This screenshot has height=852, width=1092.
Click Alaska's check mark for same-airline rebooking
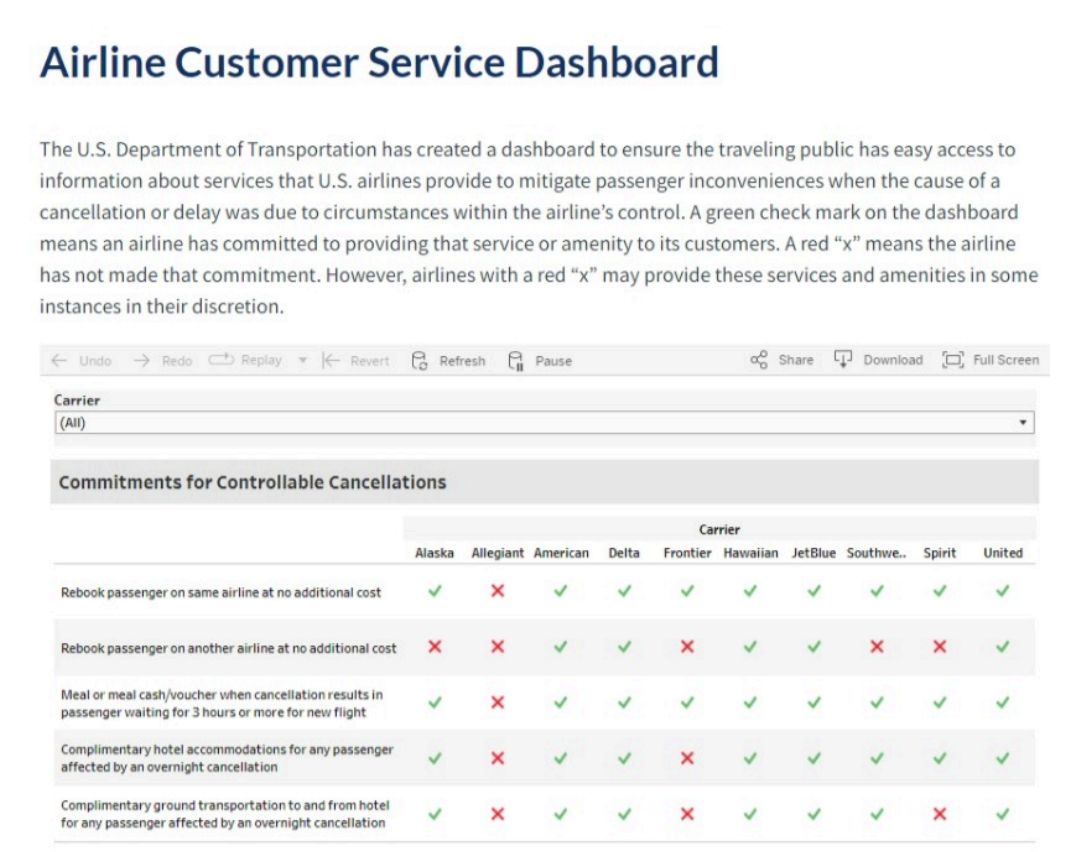point(435,591)
